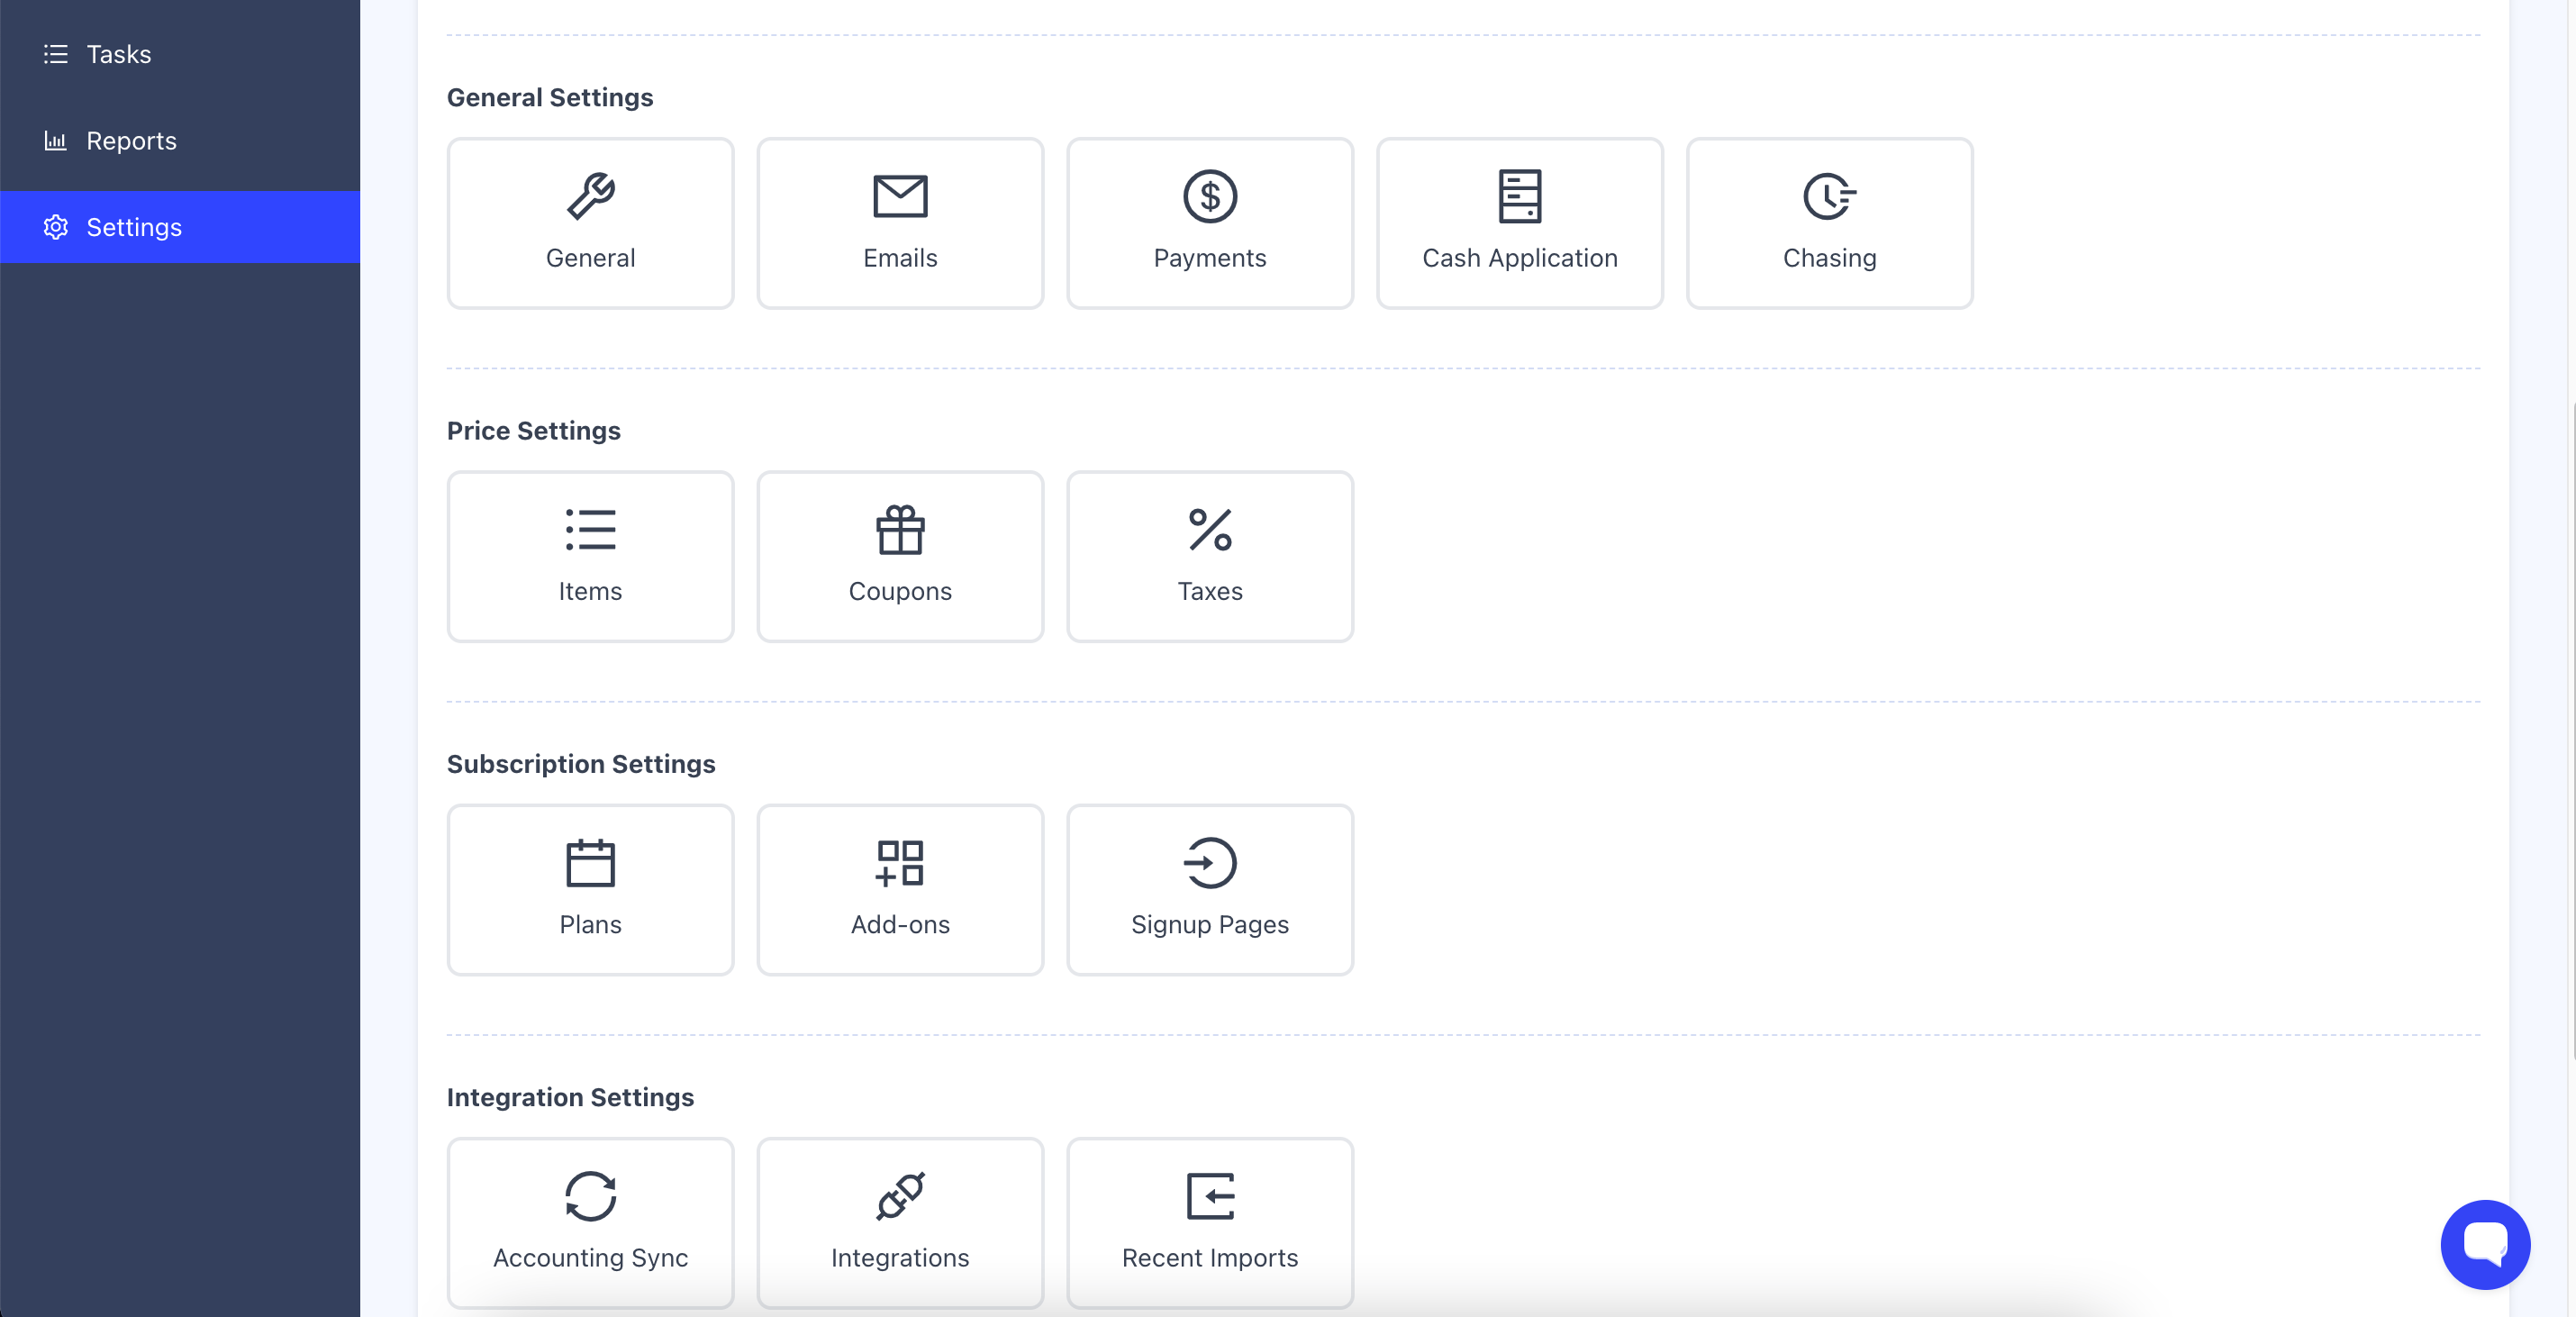Viewport: 2576px width, 1317px height.
Task: Open Integrations plug icon
Action: pyautogui.click(x=900, y=1196)
